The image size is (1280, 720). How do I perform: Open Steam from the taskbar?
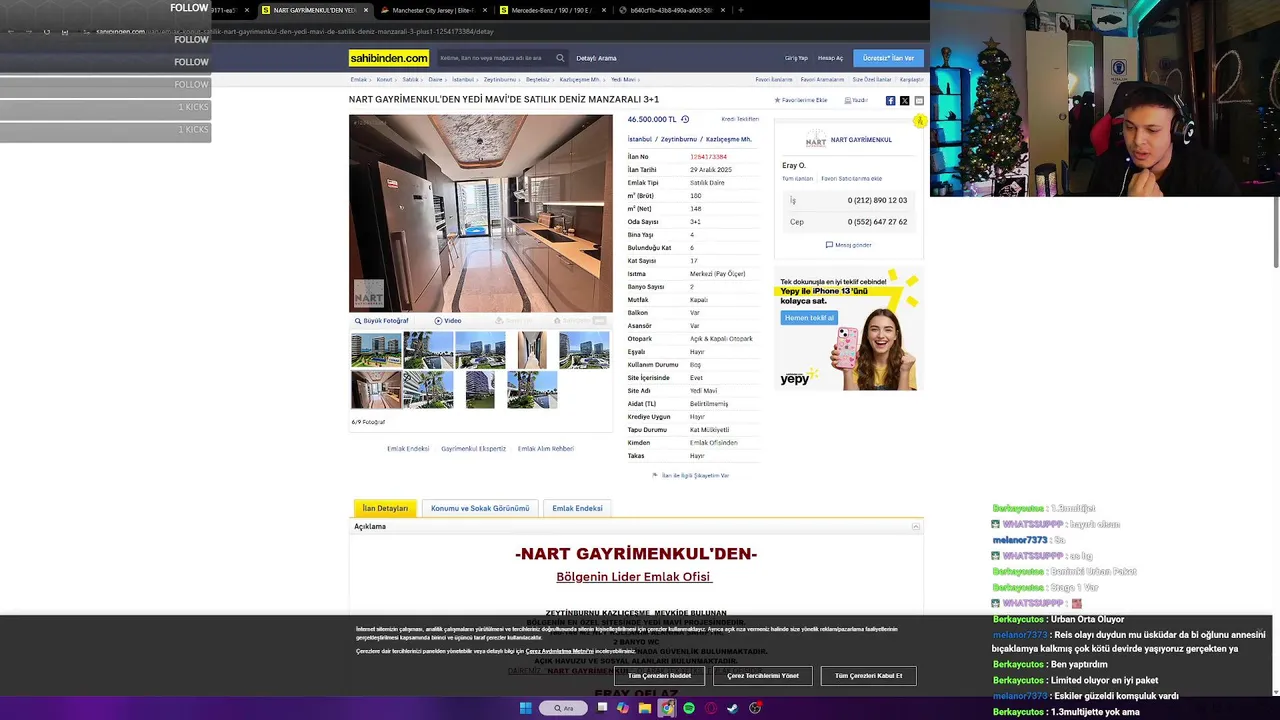(x=733, y=708)
